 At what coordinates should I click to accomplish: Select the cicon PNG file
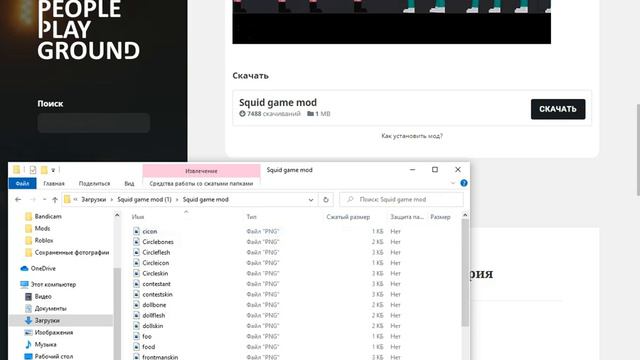[x=150, y=231]
